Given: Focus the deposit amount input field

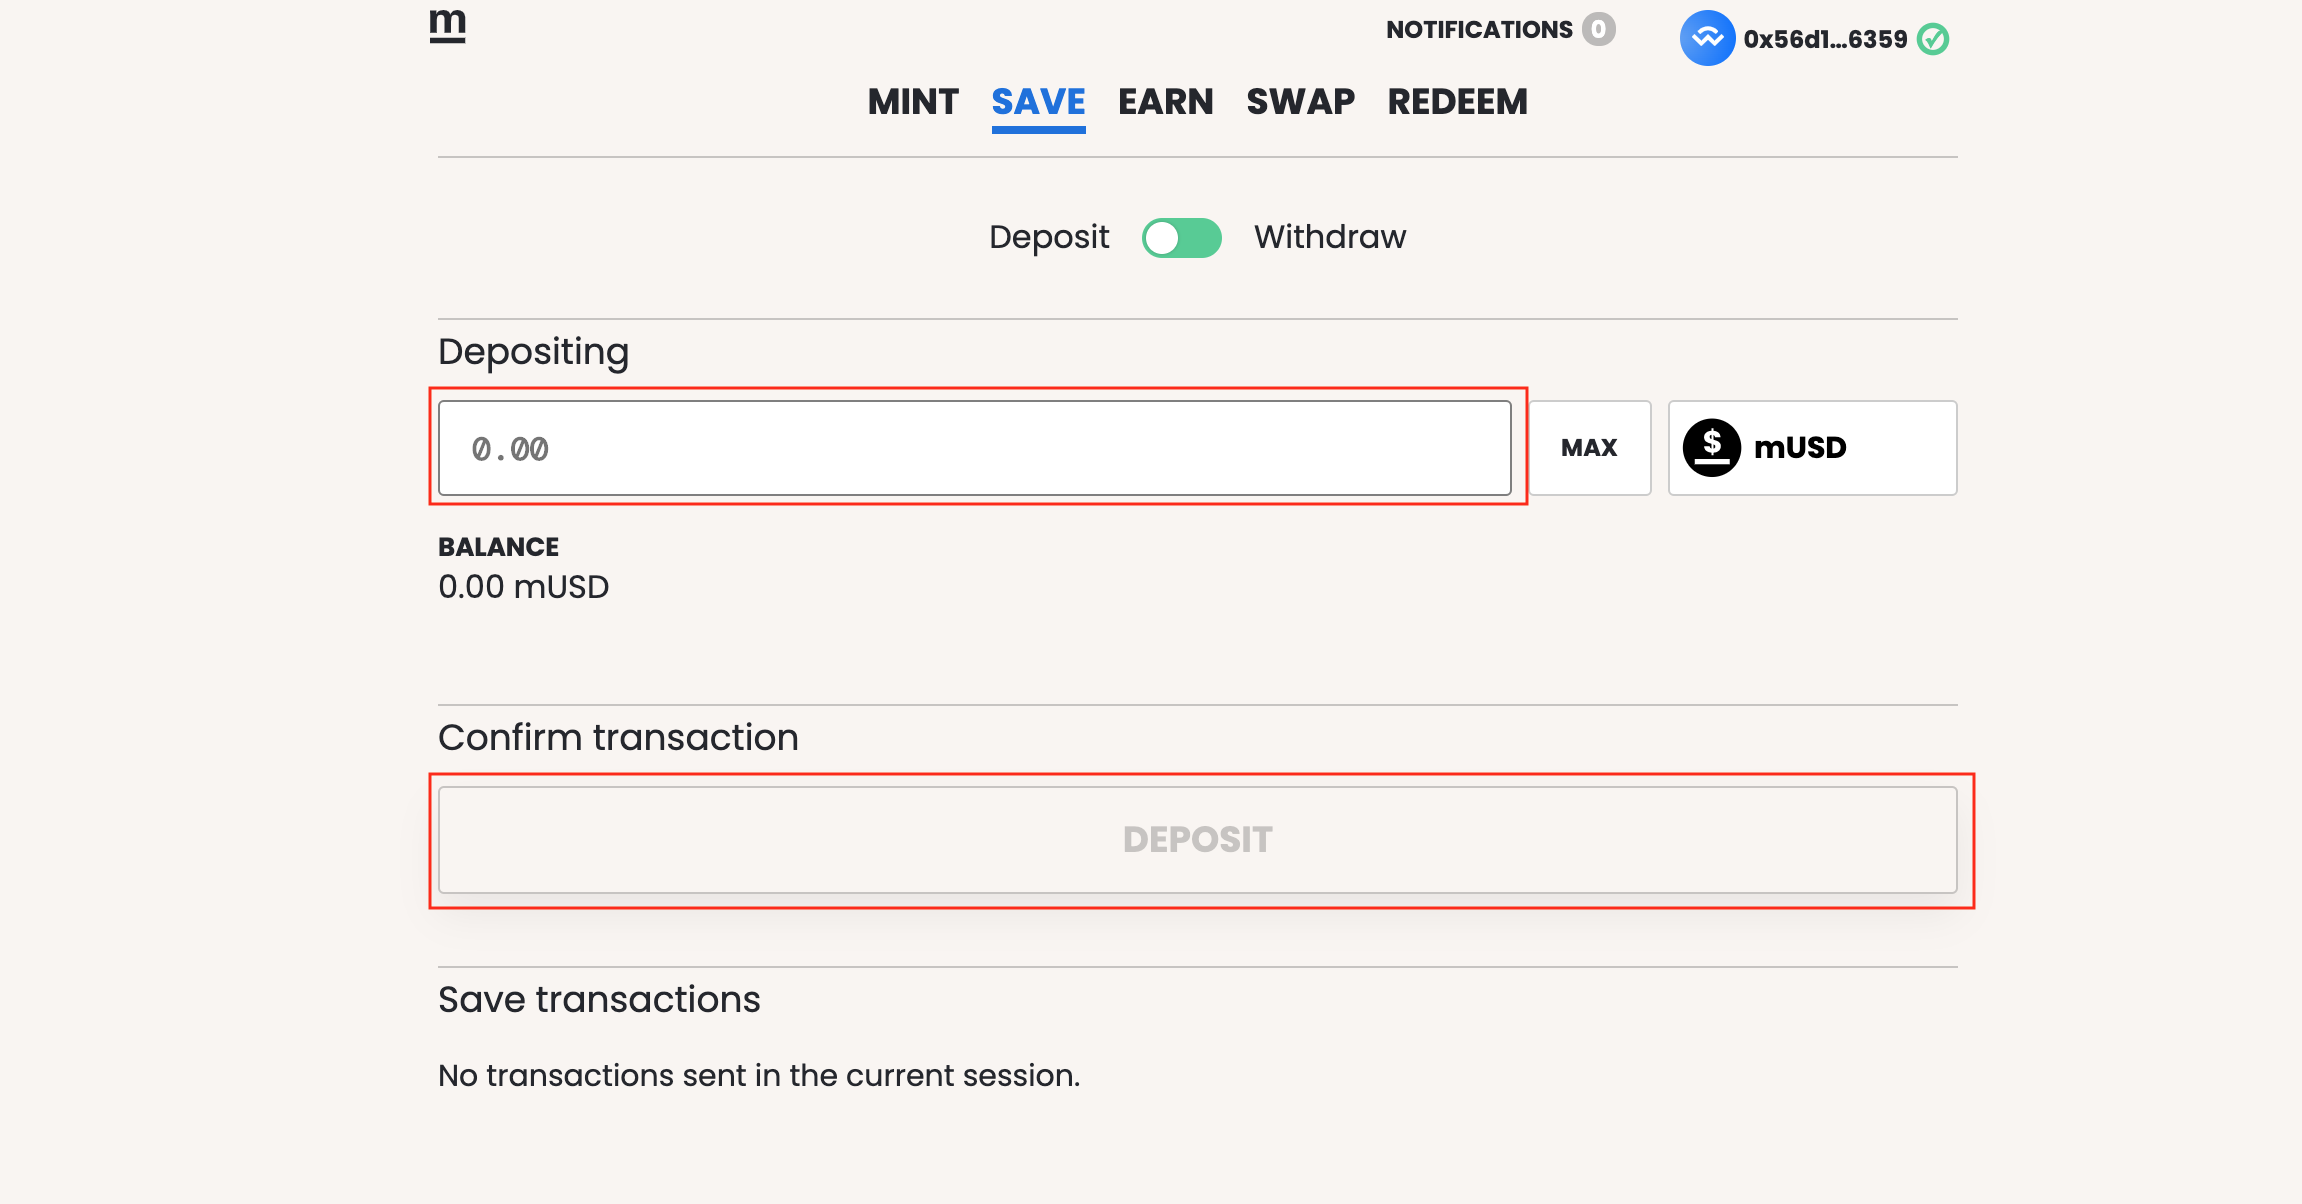Looking at the screenshot, I should (975, 448).
